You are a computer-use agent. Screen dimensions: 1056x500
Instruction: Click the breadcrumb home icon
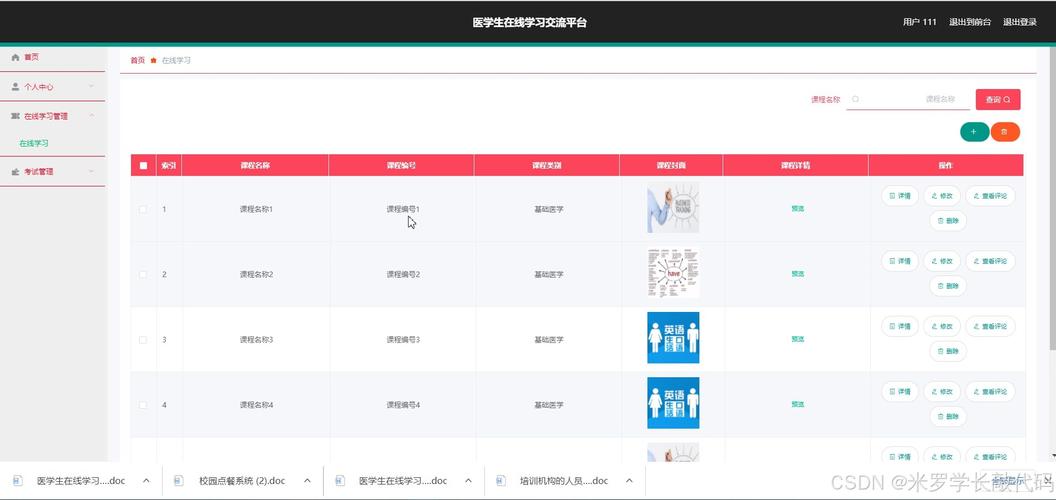(154, 61)
